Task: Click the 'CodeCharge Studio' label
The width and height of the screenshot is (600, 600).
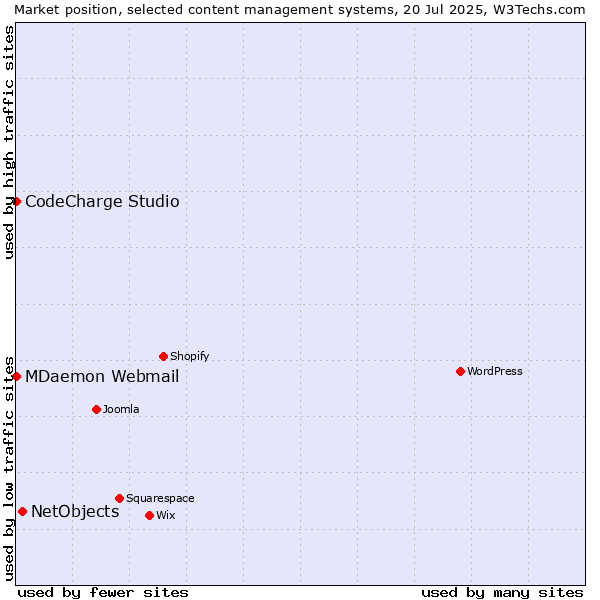Action: [x=102, y=202]
